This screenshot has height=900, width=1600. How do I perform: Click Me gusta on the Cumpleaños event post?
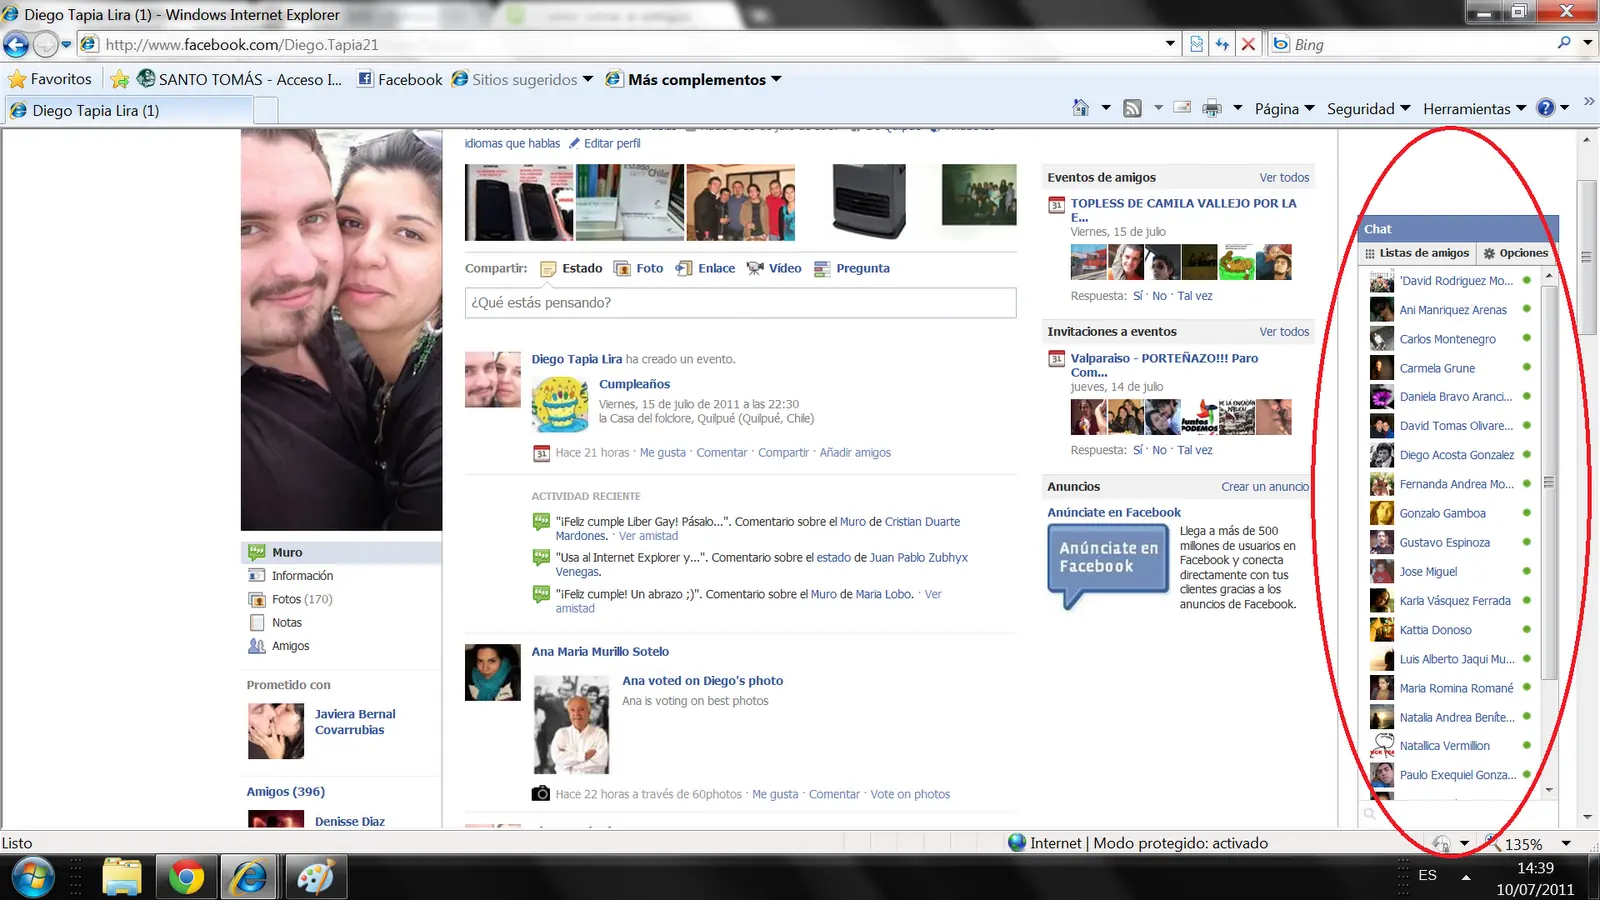tap(663, 453)
